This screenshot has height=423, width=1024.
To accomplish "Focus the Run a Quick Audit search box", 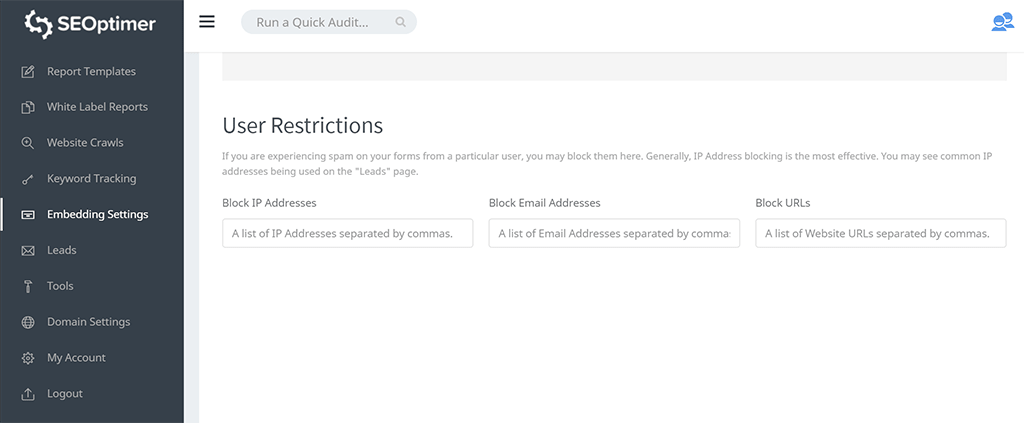I will 320,22.
